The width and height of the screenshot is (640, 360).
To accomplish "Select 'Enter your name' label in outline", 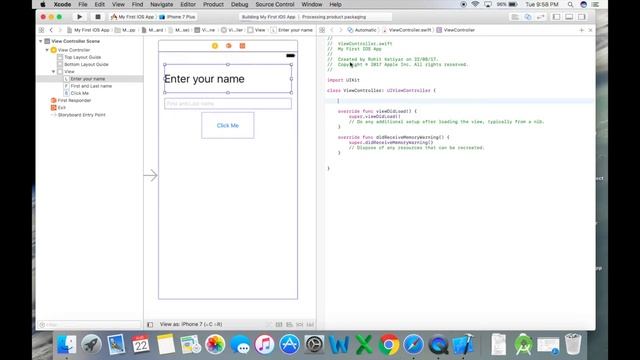I will [88, 79].
